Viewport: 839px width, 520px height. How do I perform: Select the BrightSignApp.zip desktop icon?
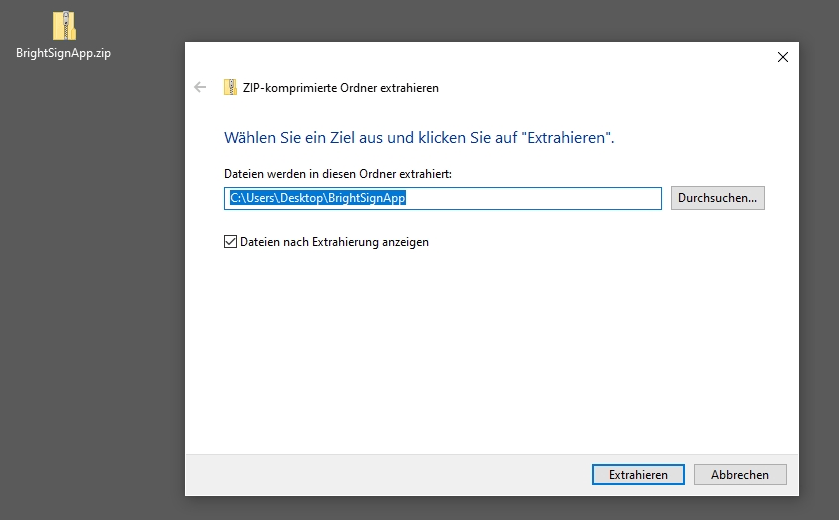coord(63,27)
